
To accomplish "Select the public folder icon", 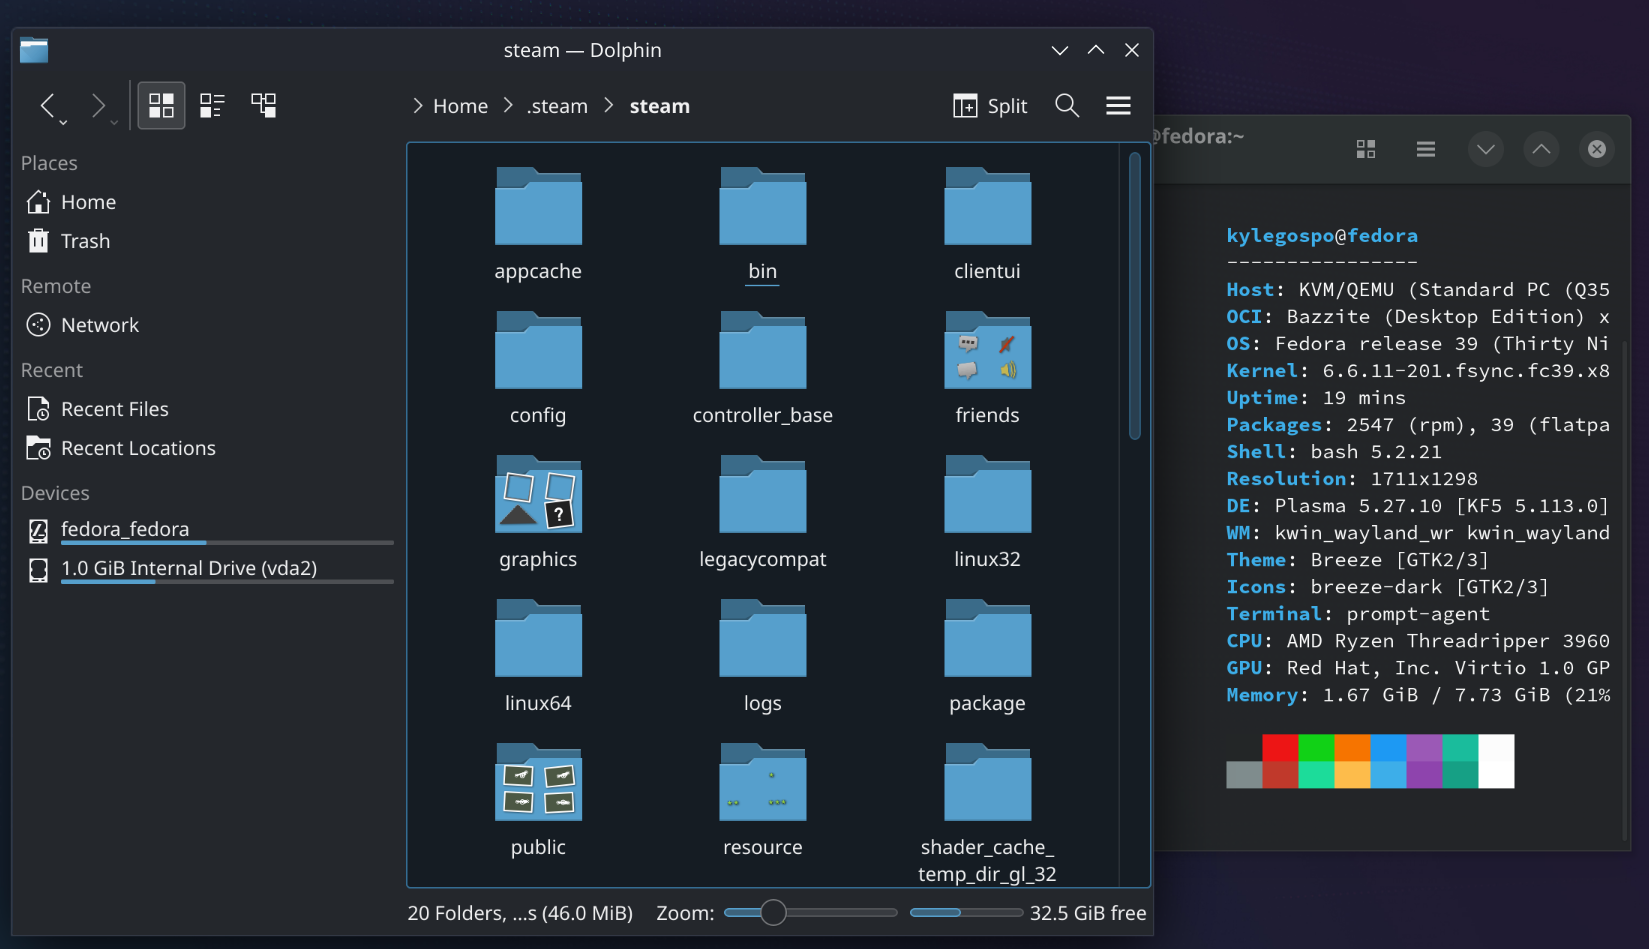I will 538,783.
